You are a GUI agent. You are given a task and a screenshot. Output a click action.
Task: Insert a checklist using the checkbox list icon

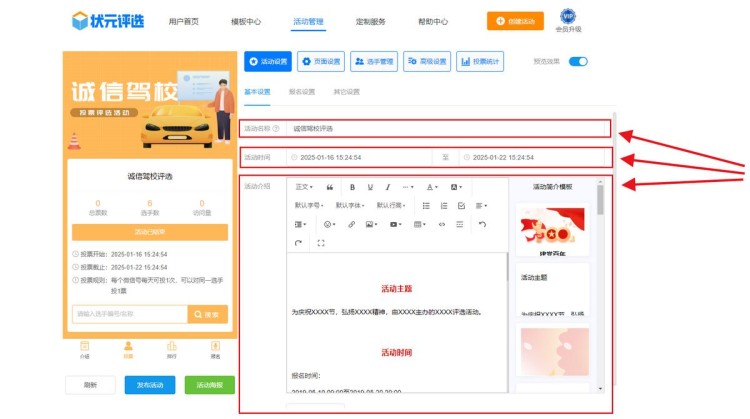tap(461, 205)
